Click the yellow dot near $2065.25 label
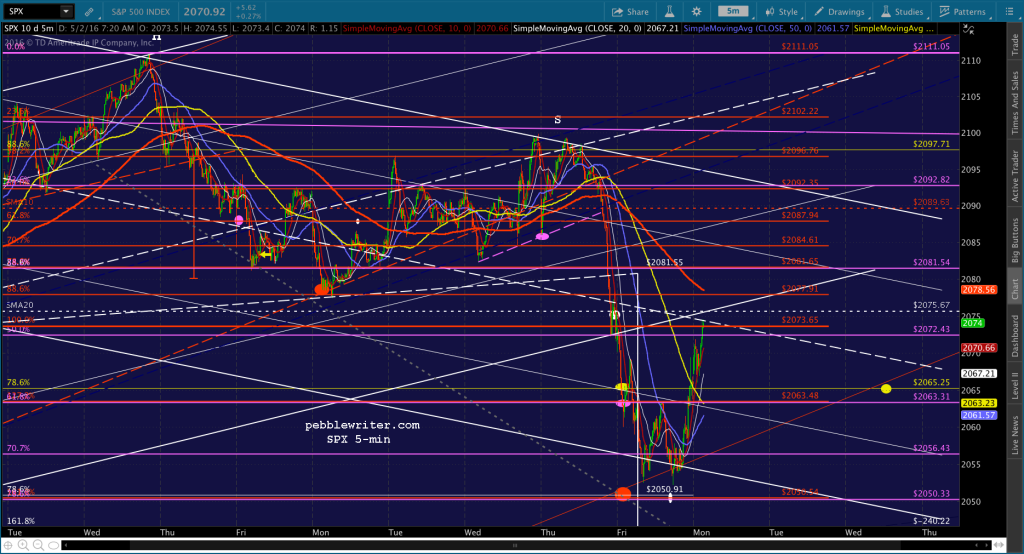 click(x=886, y=389)
